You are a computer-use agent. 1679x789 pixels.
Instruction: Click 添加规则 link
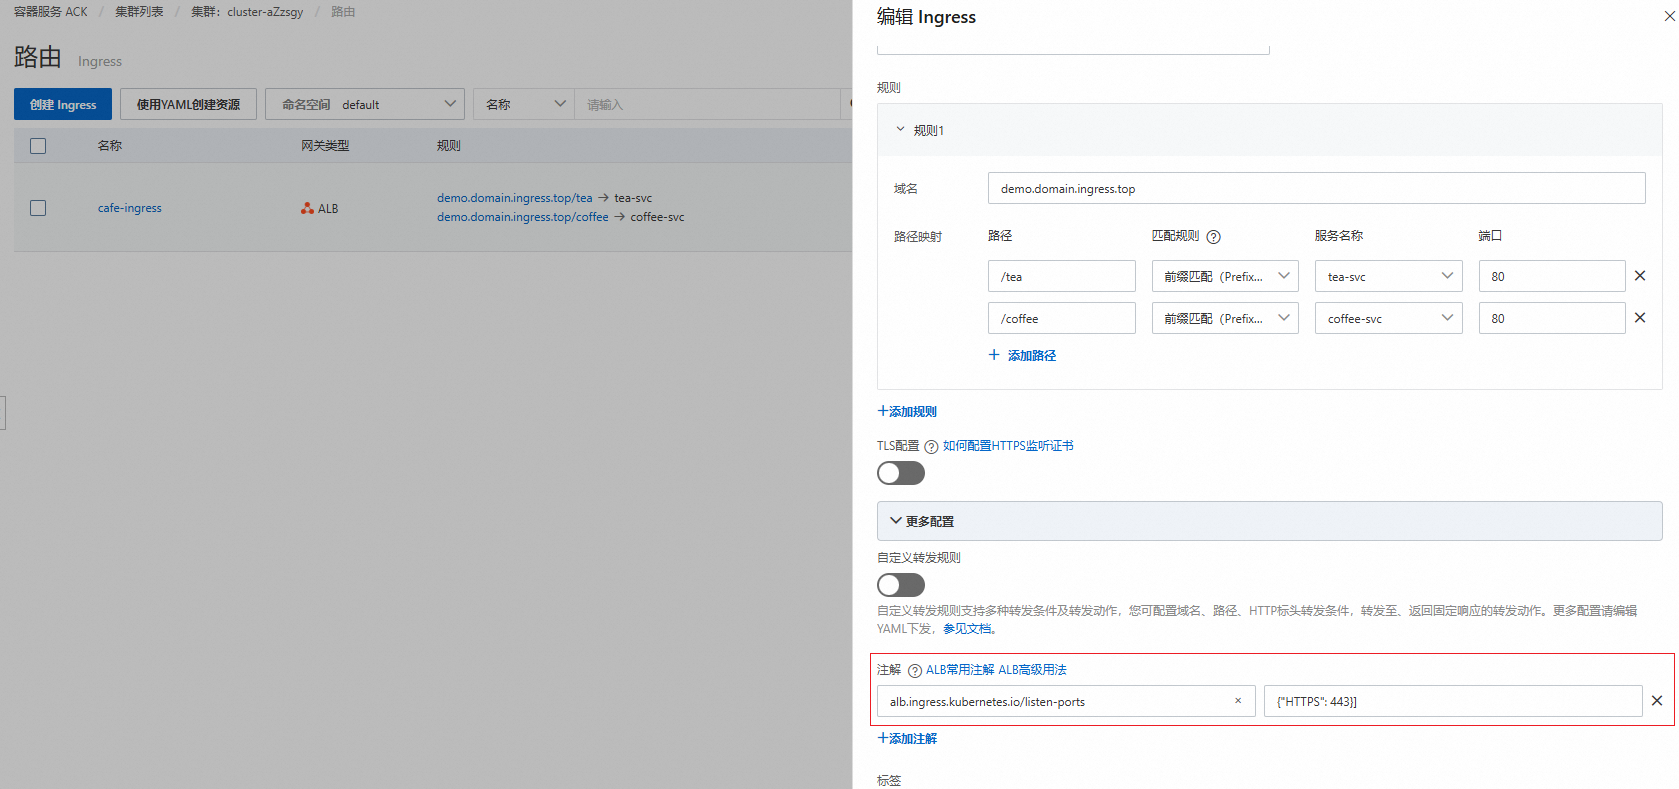coord(907,412)
